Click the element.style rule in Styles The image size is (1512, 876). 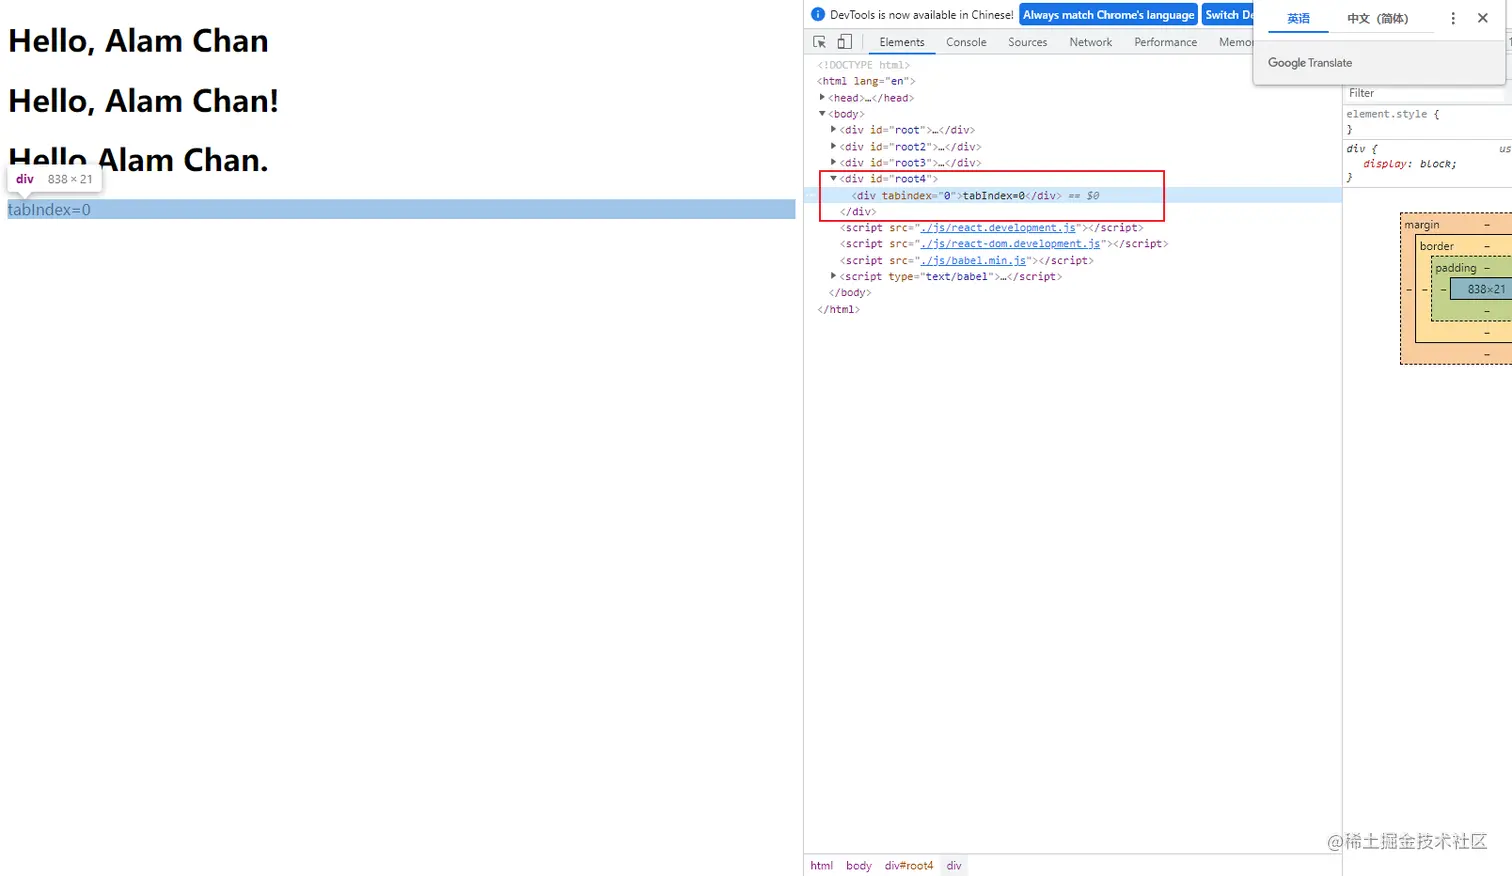click(x=1393, y=114)
